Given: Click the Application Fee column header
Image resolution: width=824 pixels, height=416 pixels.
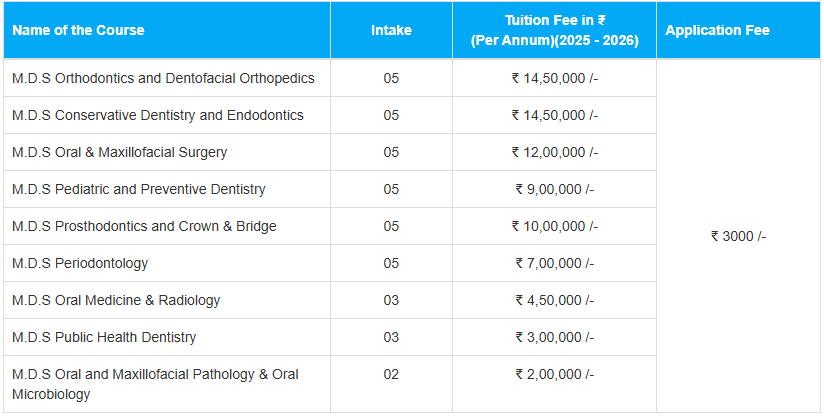Looking at the screenshot, I should (717, 30).
